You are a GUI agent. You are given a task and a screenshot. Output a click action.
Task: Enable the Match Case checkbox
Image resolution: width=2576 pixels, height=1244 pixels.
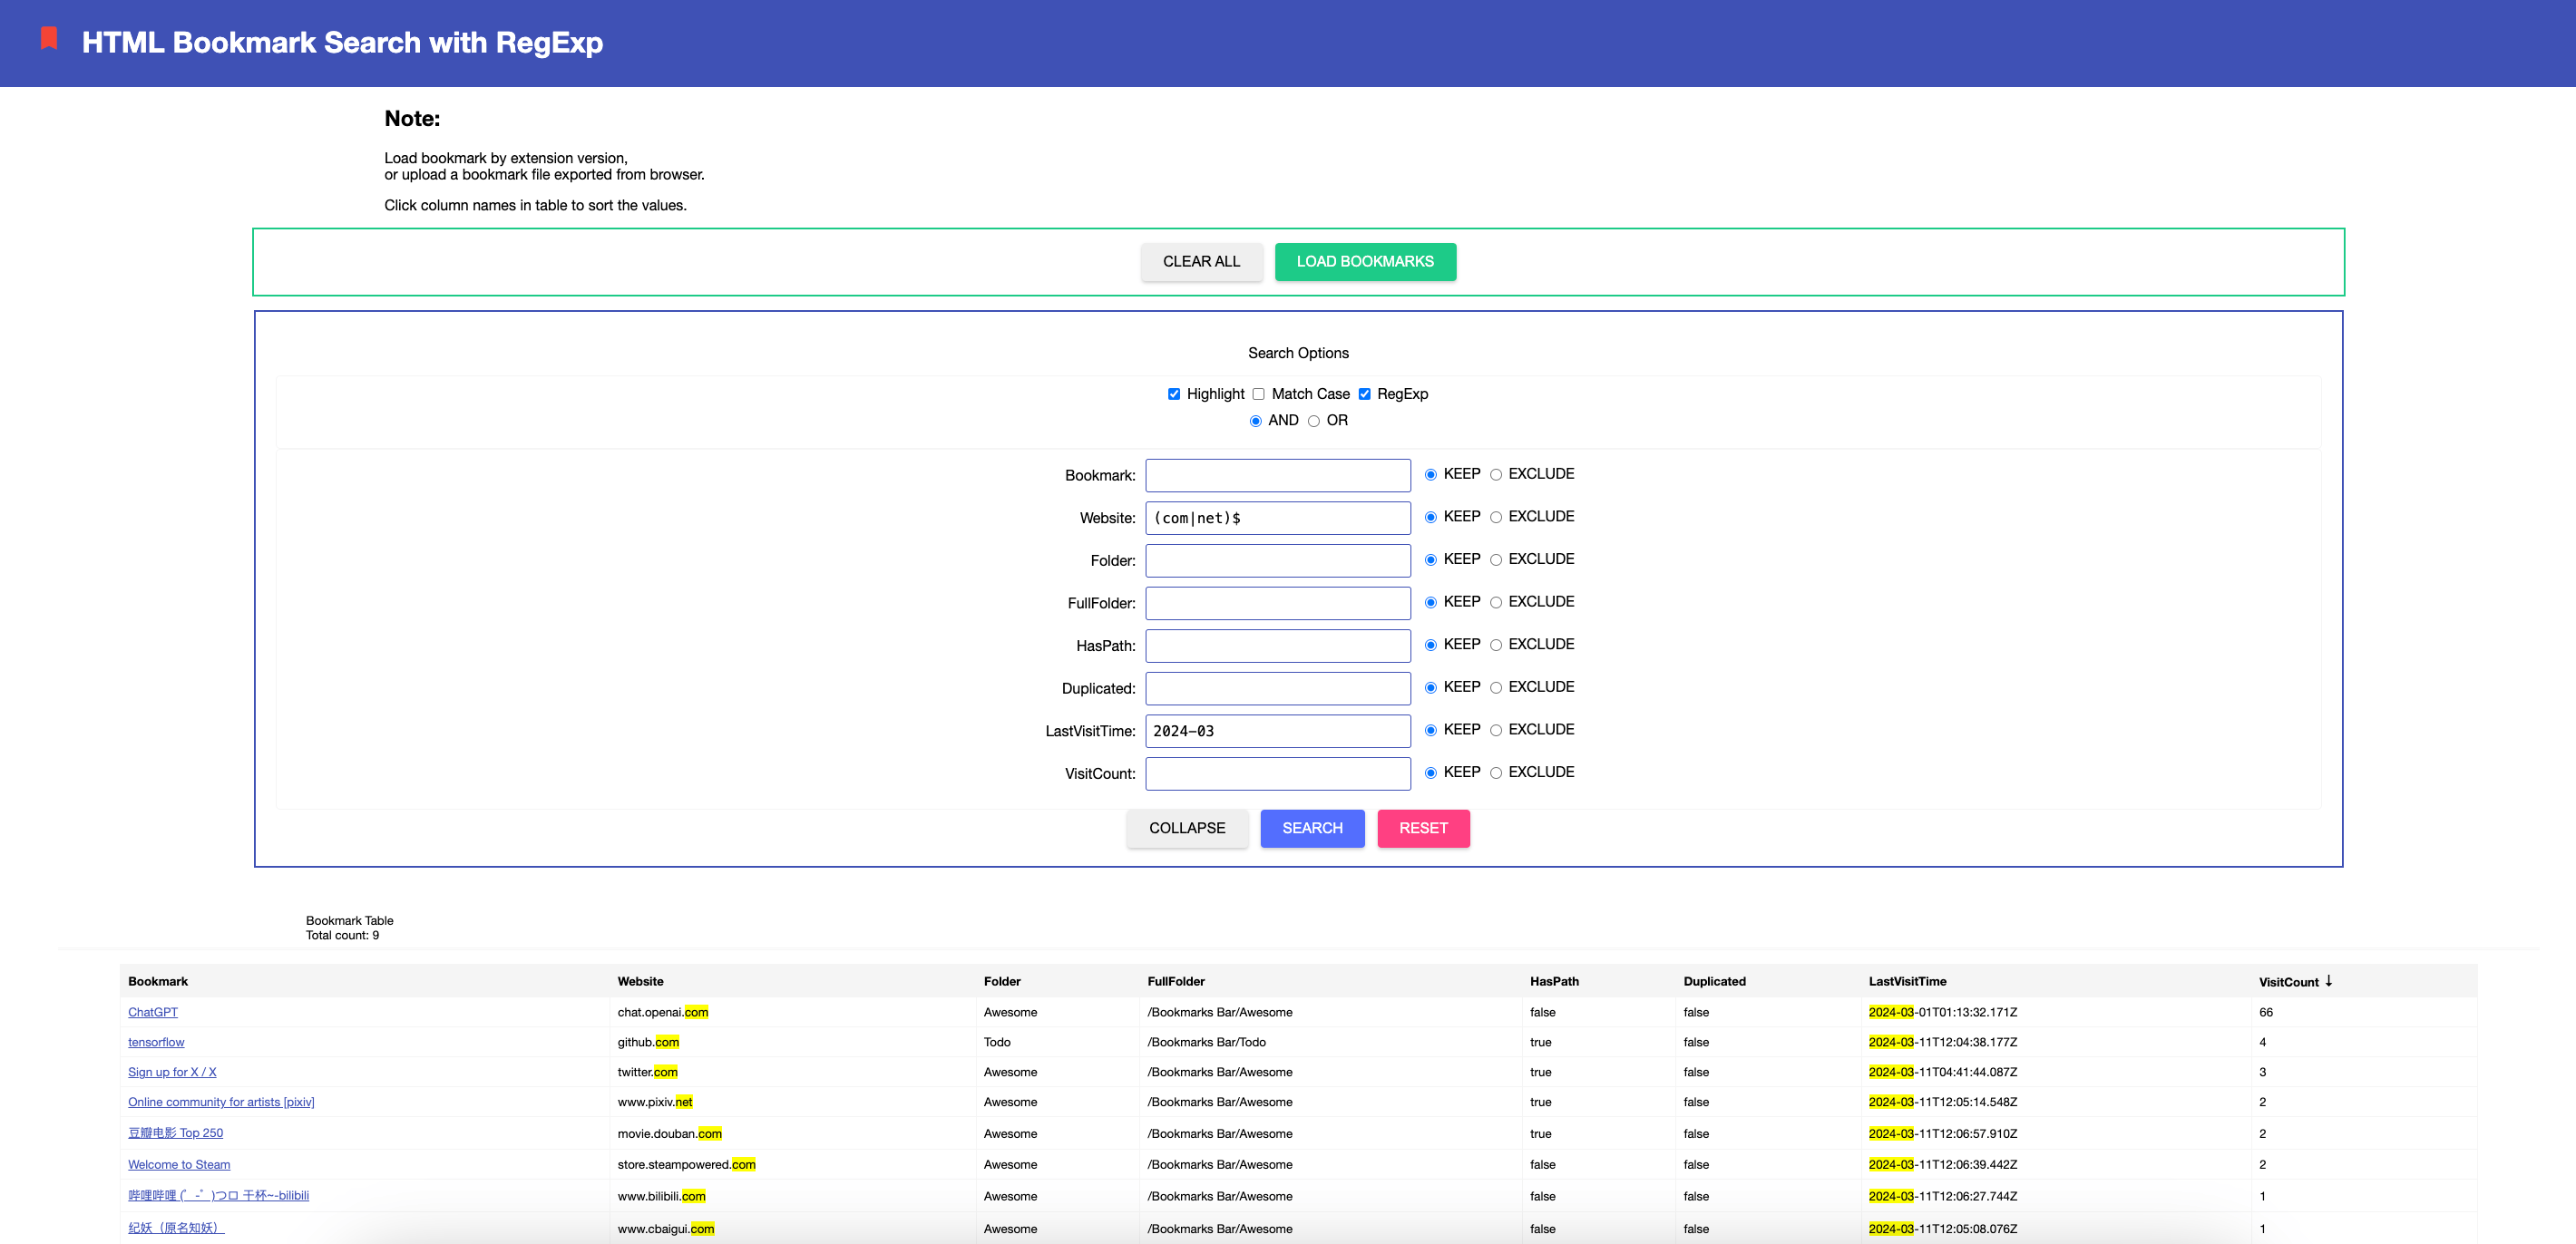(1259, 394)
